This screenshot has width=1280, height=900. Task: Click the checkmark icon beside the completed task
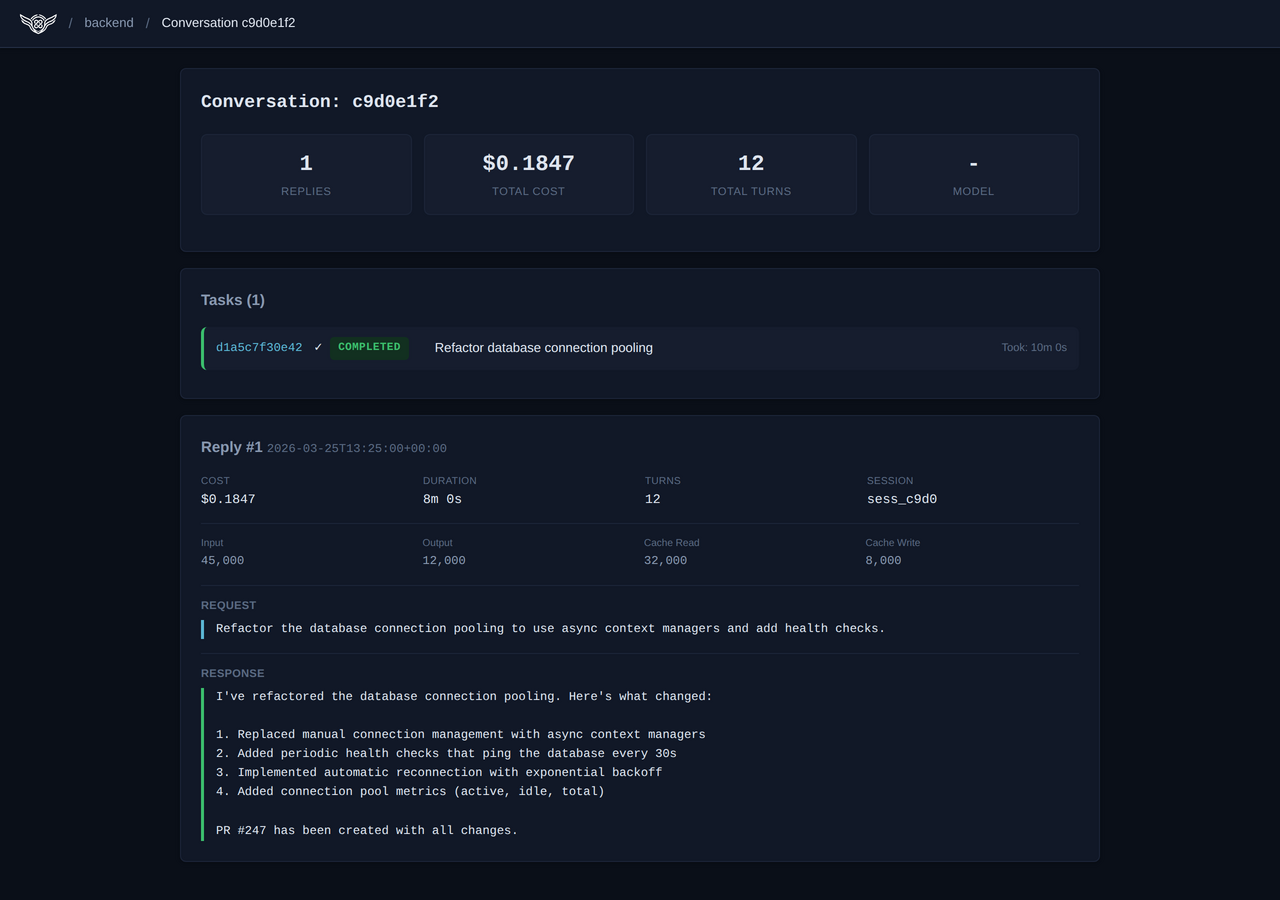pyautogui.click(x=318, y=347)
